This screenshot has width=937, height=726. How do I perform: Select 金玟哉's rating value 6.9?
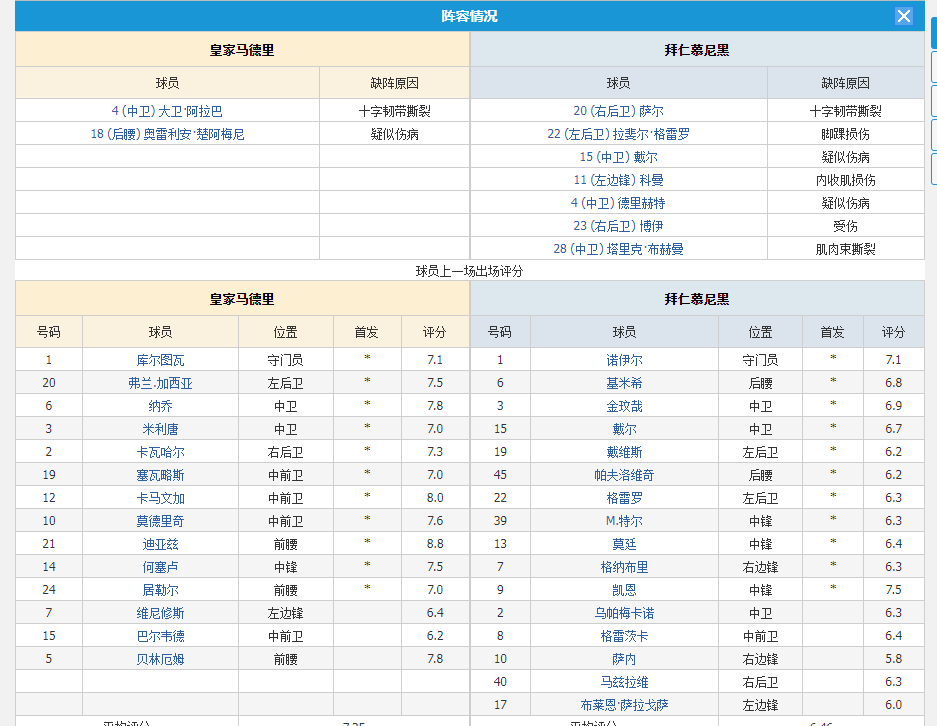point(893,406)
